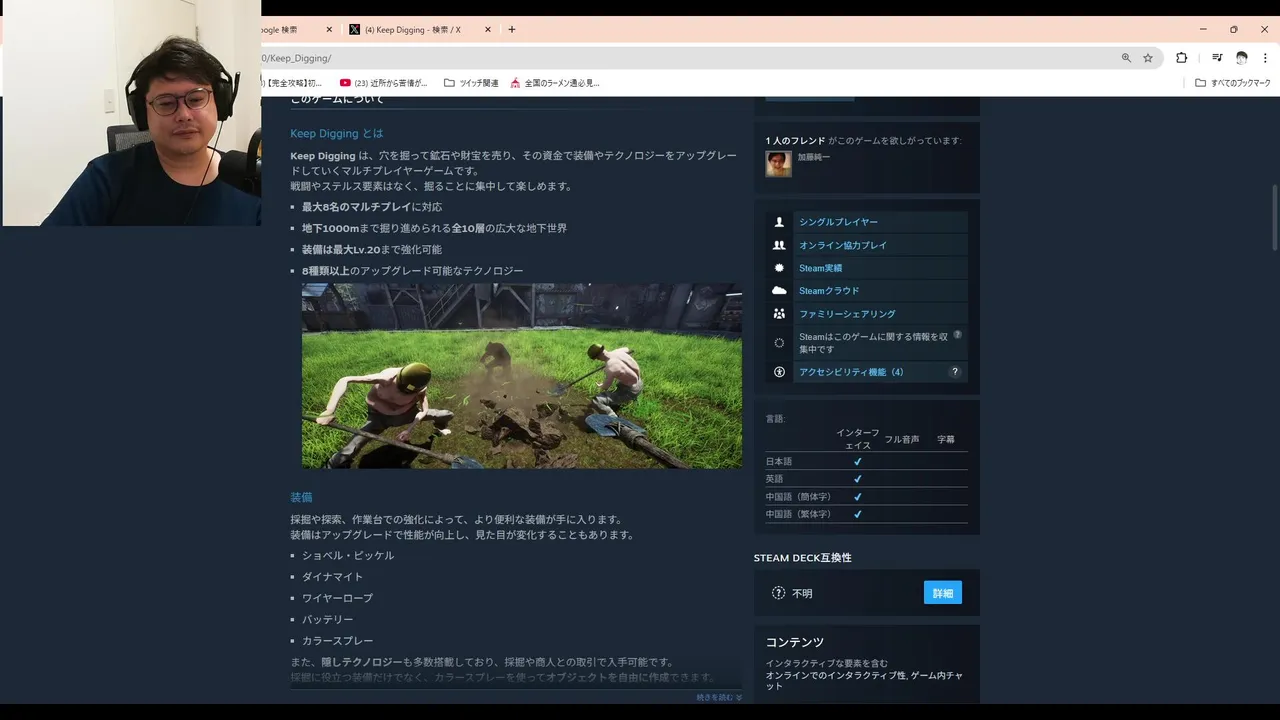Open the media control icon in toolbar

click(x=1217, y=58)
